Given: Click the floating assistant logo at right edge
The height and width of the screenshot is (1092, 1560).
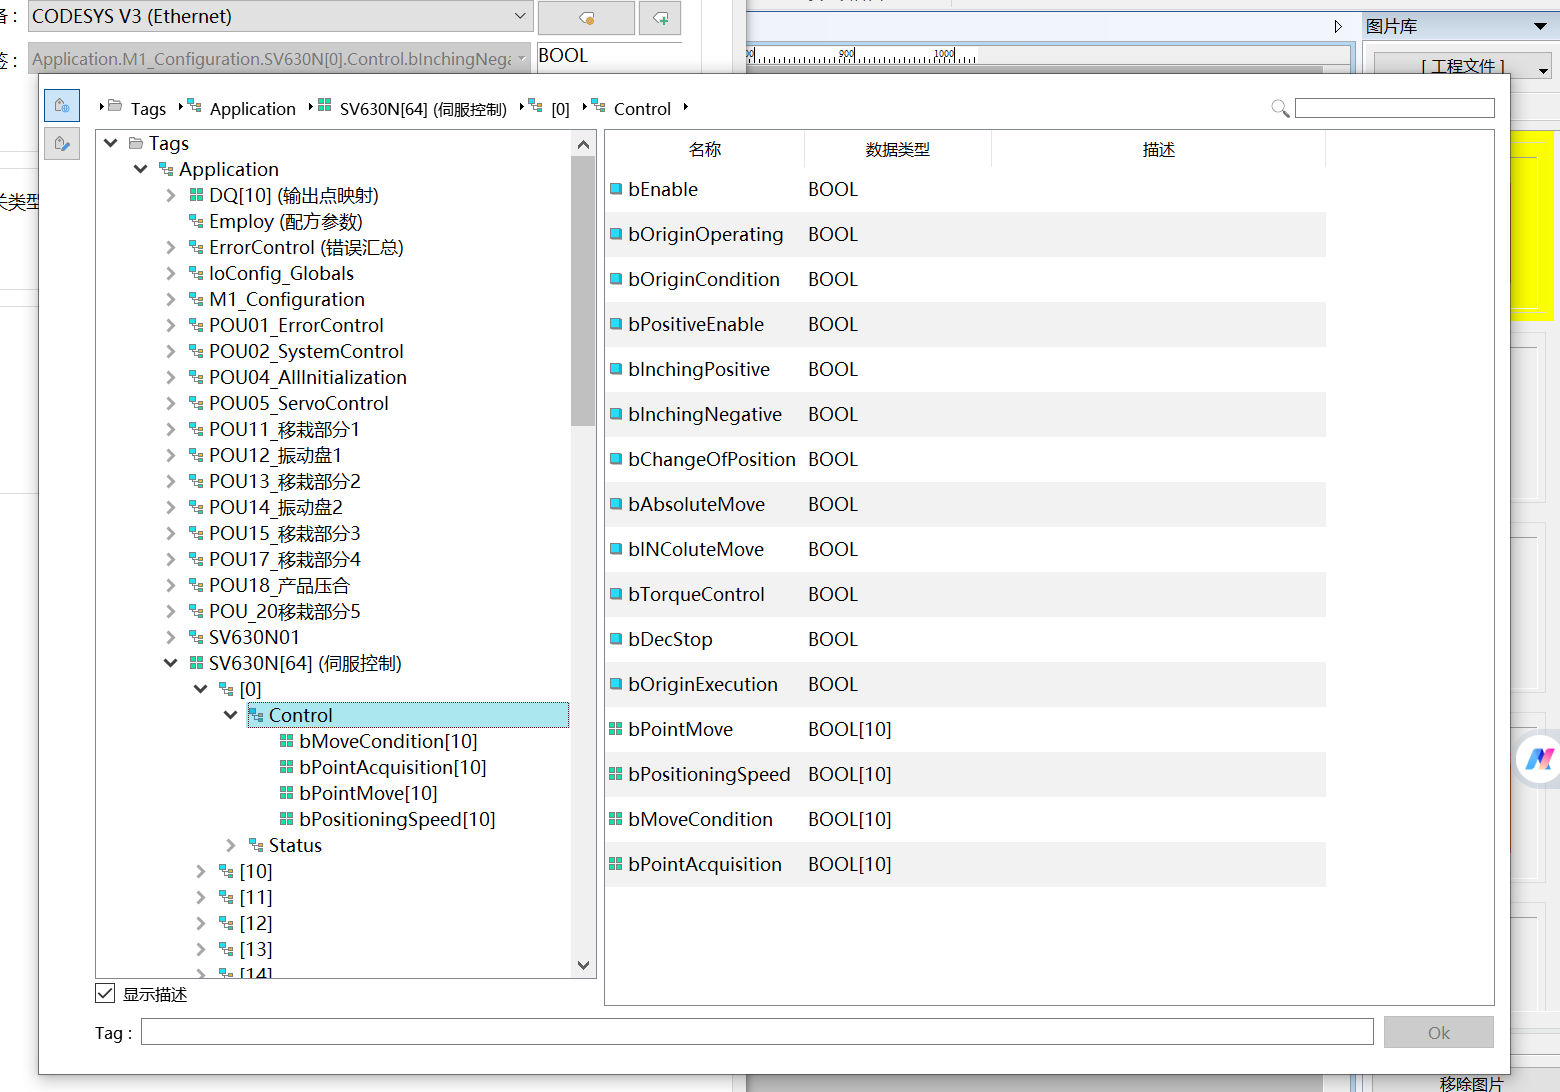Looking at the screenshot, I should pyautogui.click(x=1539, y=759).
